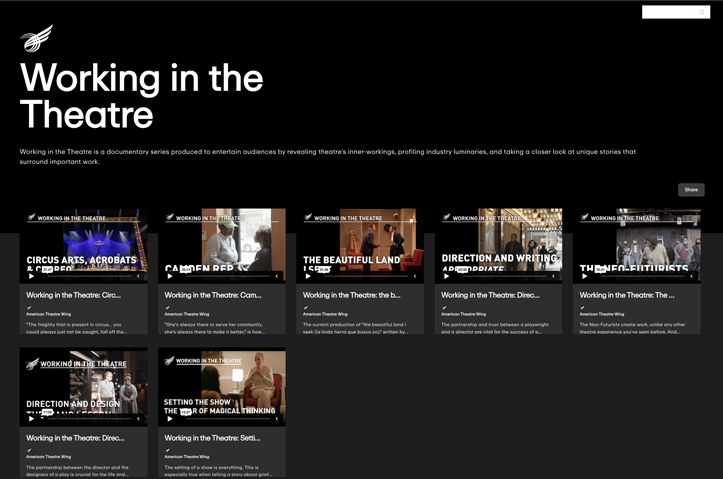The width and height of the screenshot is (723, 479).
Task: Open first-row 'Working in the Theatre: Direc...' title
Action: [490, 295]
